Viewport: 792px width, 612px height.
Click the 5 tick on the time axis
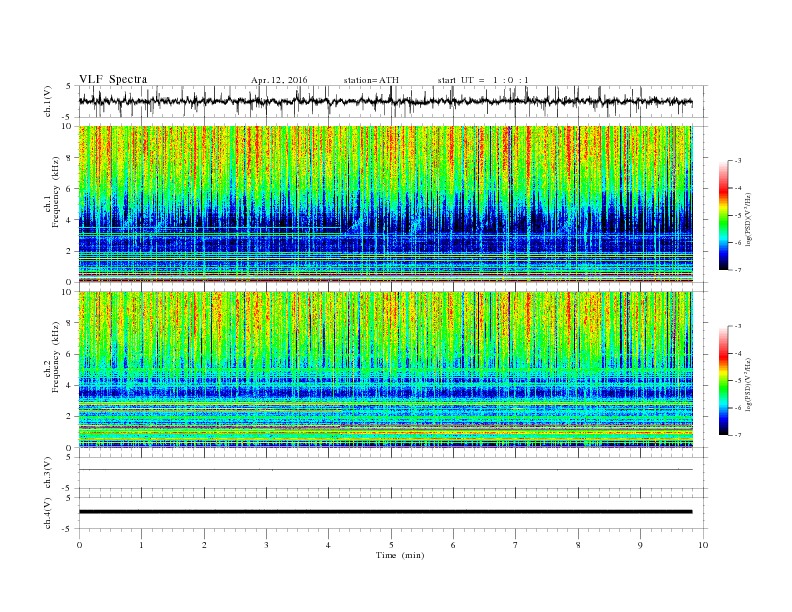click(x=391, y=545)
